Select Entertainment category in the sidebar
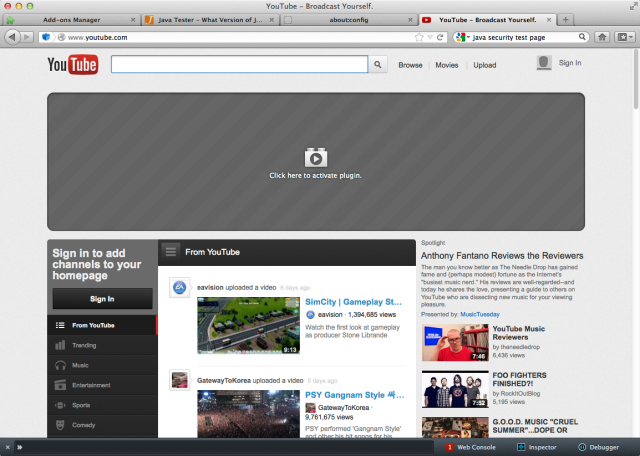The width and height of the screenshot is (640, 456). pos(102,385)
